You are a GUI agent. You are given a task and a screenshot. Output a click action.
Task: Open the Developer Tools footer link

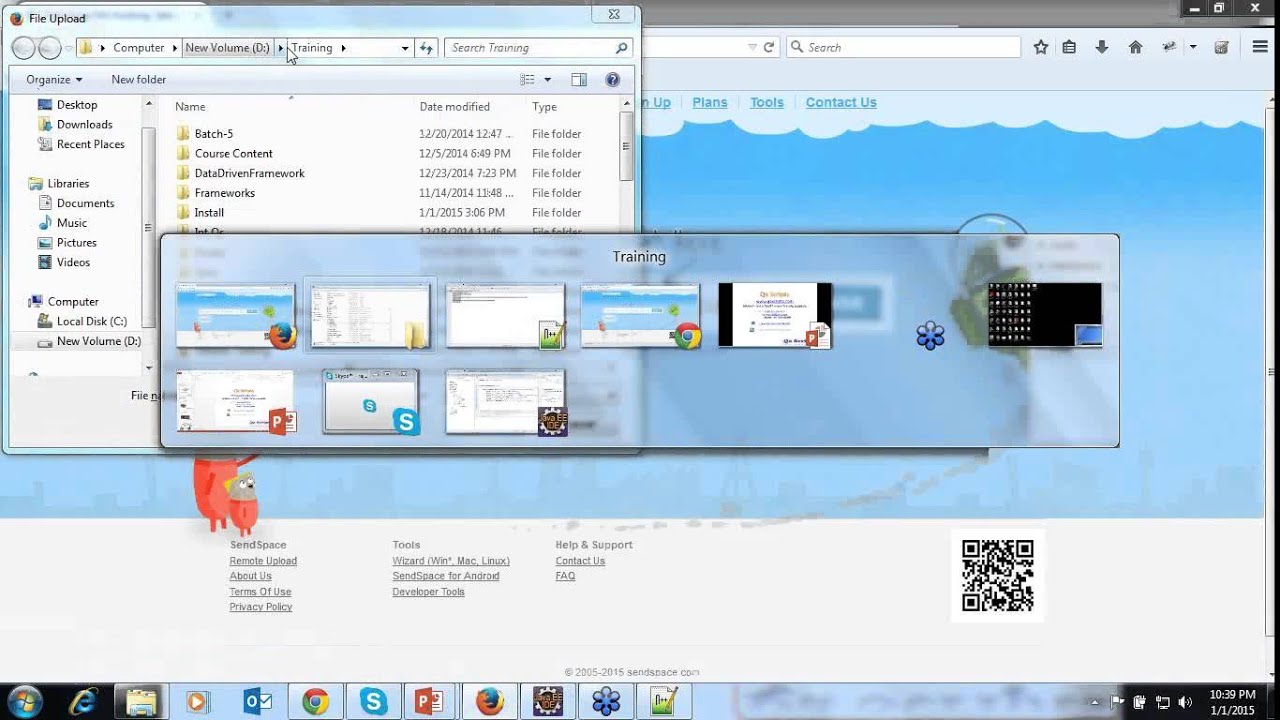coord(428,592)
